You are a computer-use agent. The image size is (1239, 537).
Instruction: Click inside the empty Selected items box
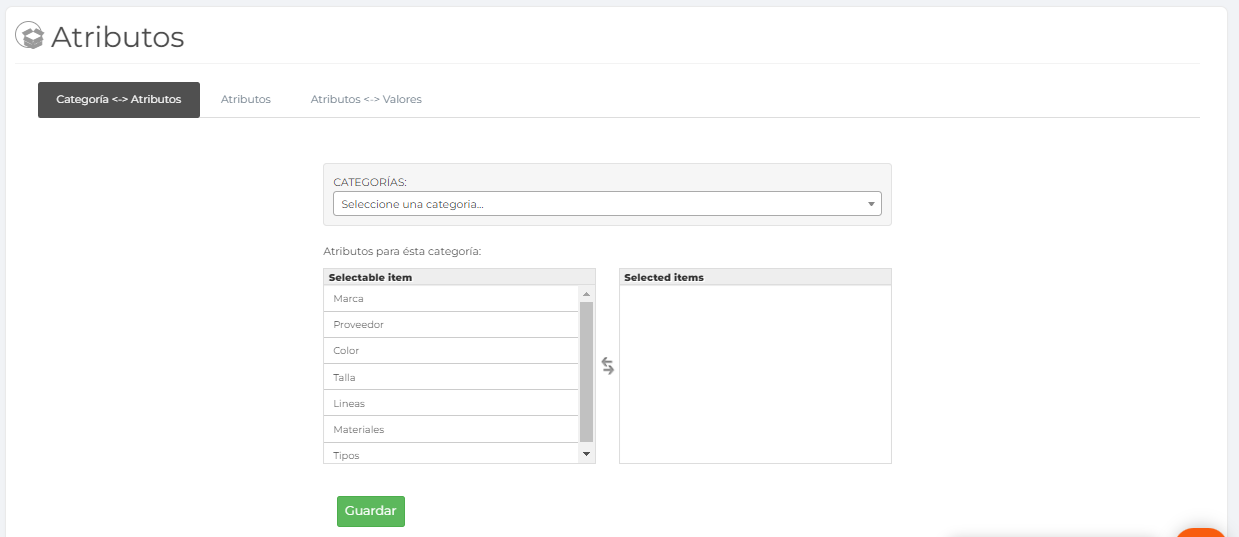point(755,375)
